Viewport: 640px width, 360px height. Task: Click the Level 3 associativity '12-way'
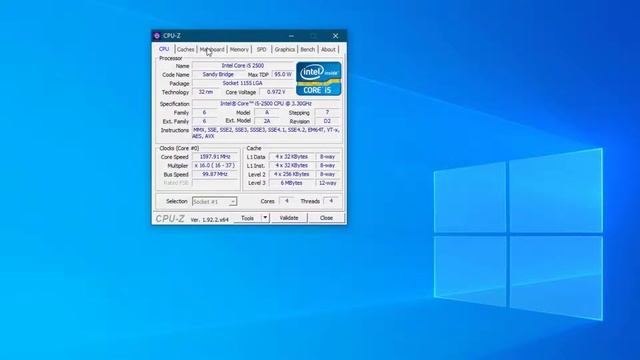point(328,183)
